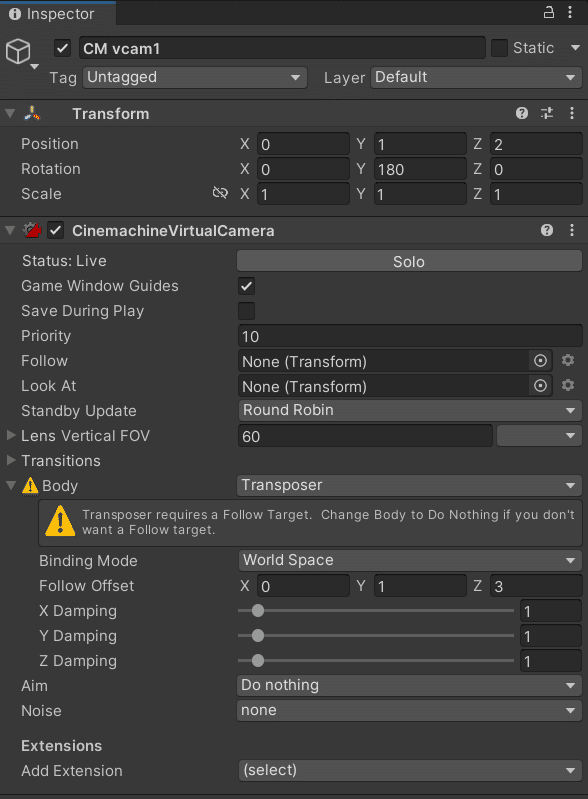
Task: Click the Priority field with value 10
Action: click(x=410, y=336)
